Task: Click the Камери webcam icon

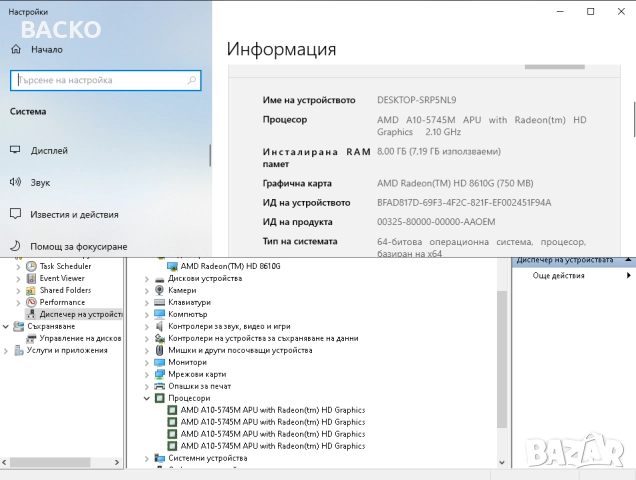Action: pyautogui.click(x=160, y=291)
